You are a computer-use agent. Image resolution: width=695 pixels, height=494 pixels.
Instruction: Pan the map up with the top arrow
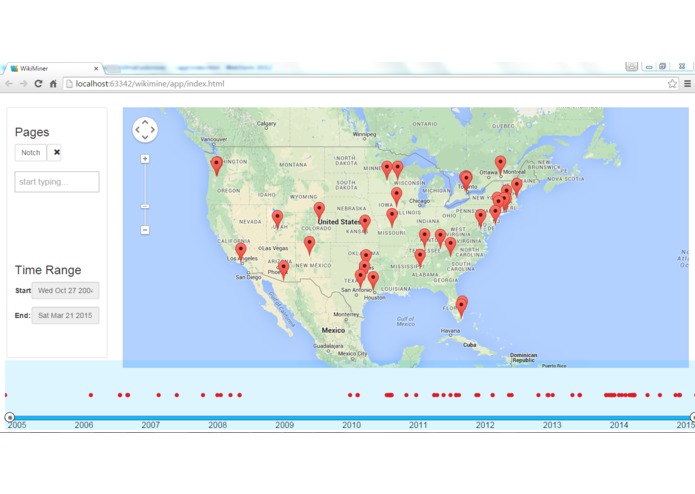pos(145,122)
